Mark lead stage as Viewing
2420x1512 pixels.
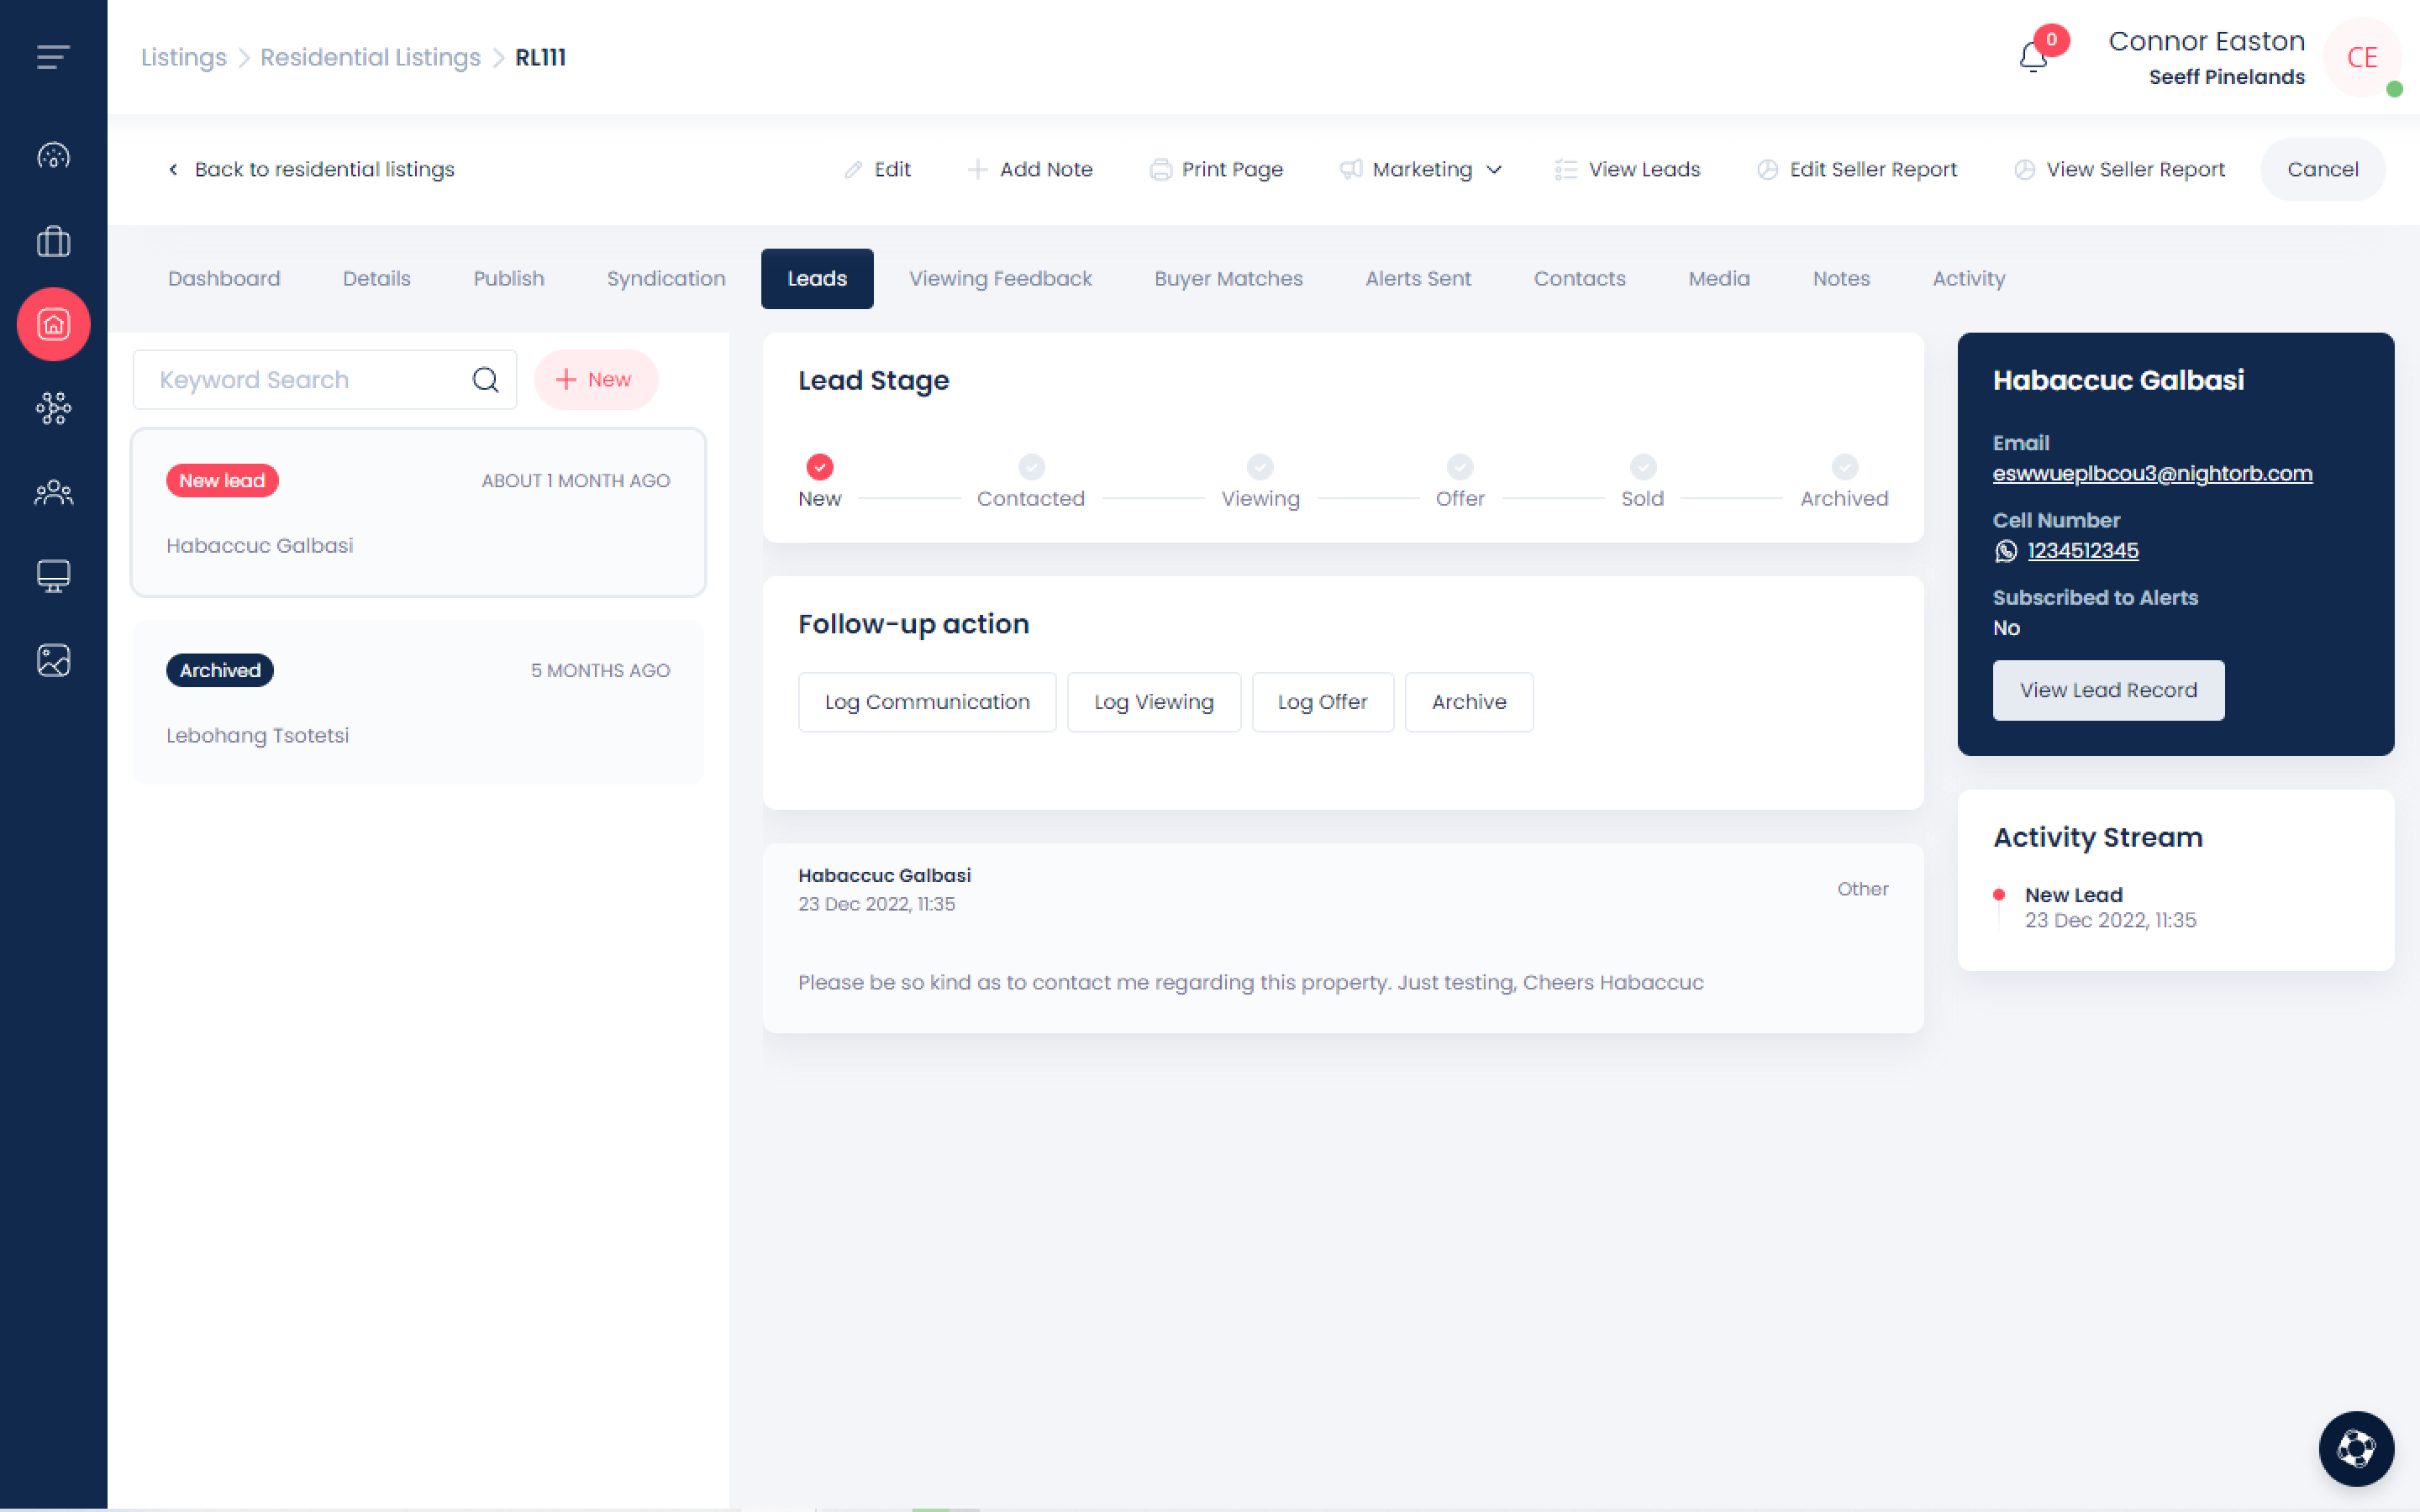click(1259, 467)
